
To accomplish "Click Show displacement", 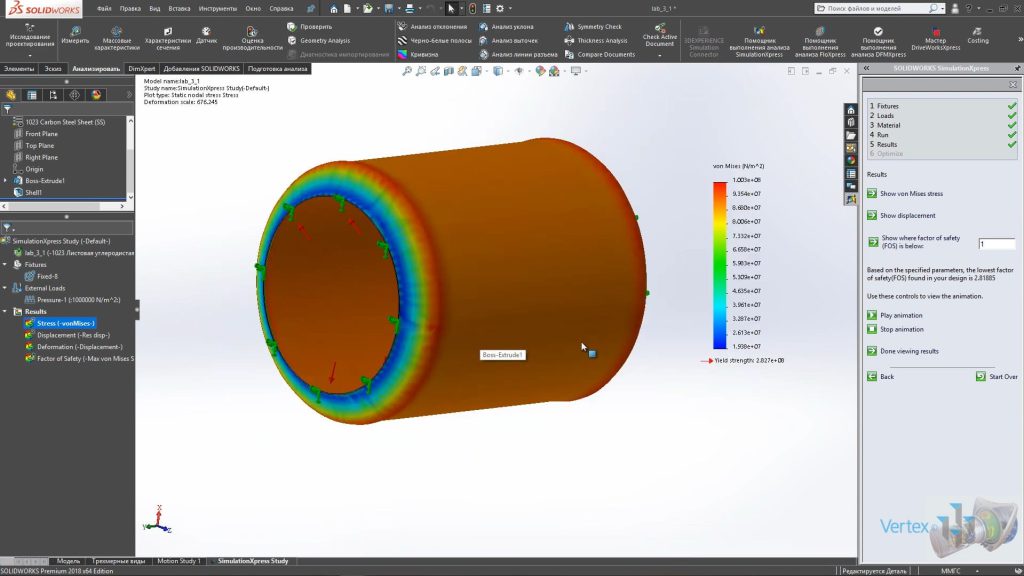I will pos(901,216).
